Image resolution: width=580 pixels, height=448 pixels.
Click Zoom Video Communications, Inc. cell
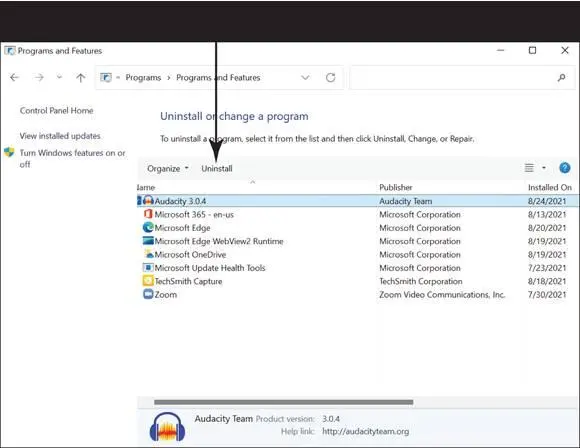(442, 295)
